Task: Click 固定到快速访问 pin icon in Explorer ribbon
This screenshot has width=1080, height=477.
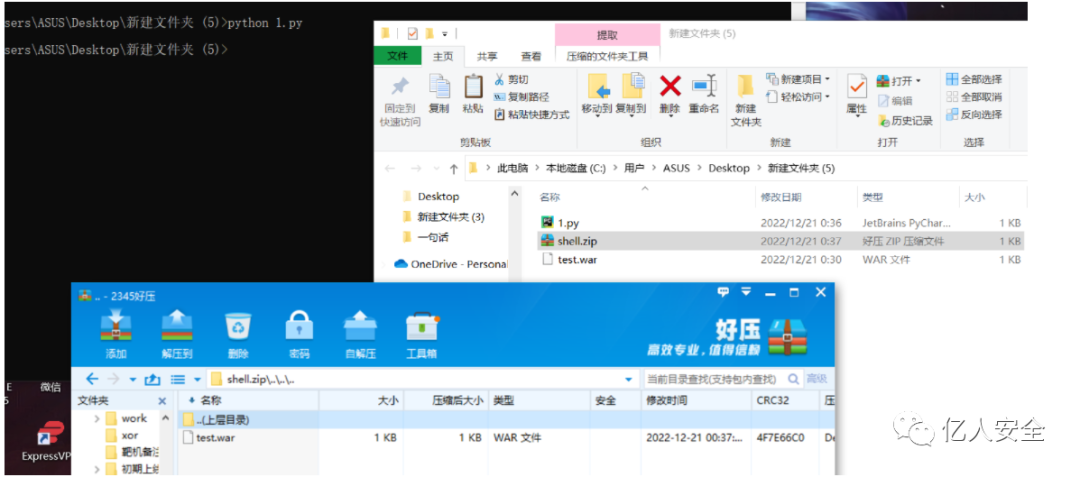Action: 399,102
